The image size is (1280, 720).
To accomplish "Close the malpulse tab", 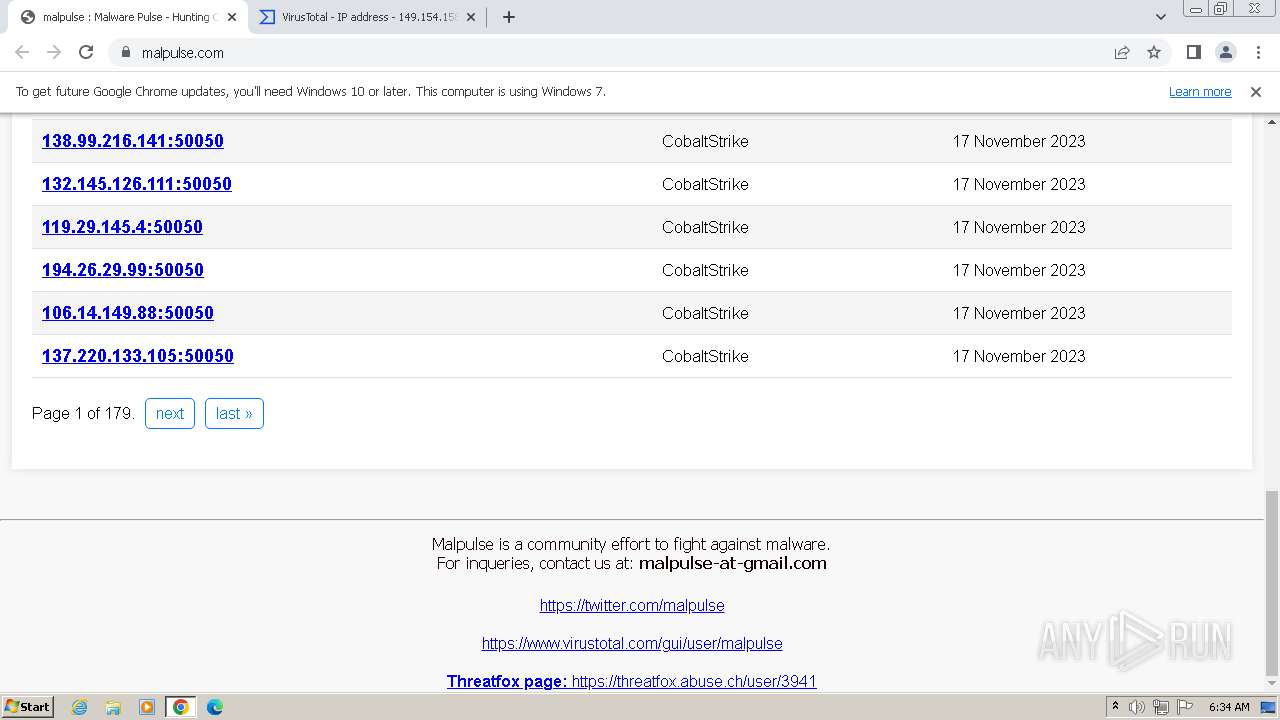I will pos(232,17).
